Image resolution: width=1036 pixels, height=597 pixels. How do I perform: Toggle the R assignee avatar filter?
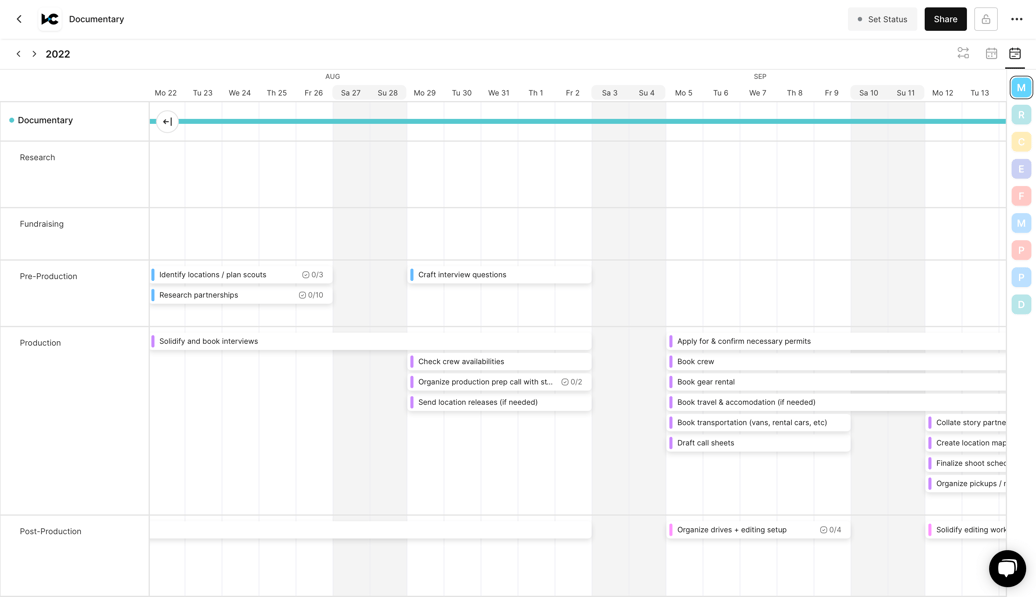[x=1021, y=114]
